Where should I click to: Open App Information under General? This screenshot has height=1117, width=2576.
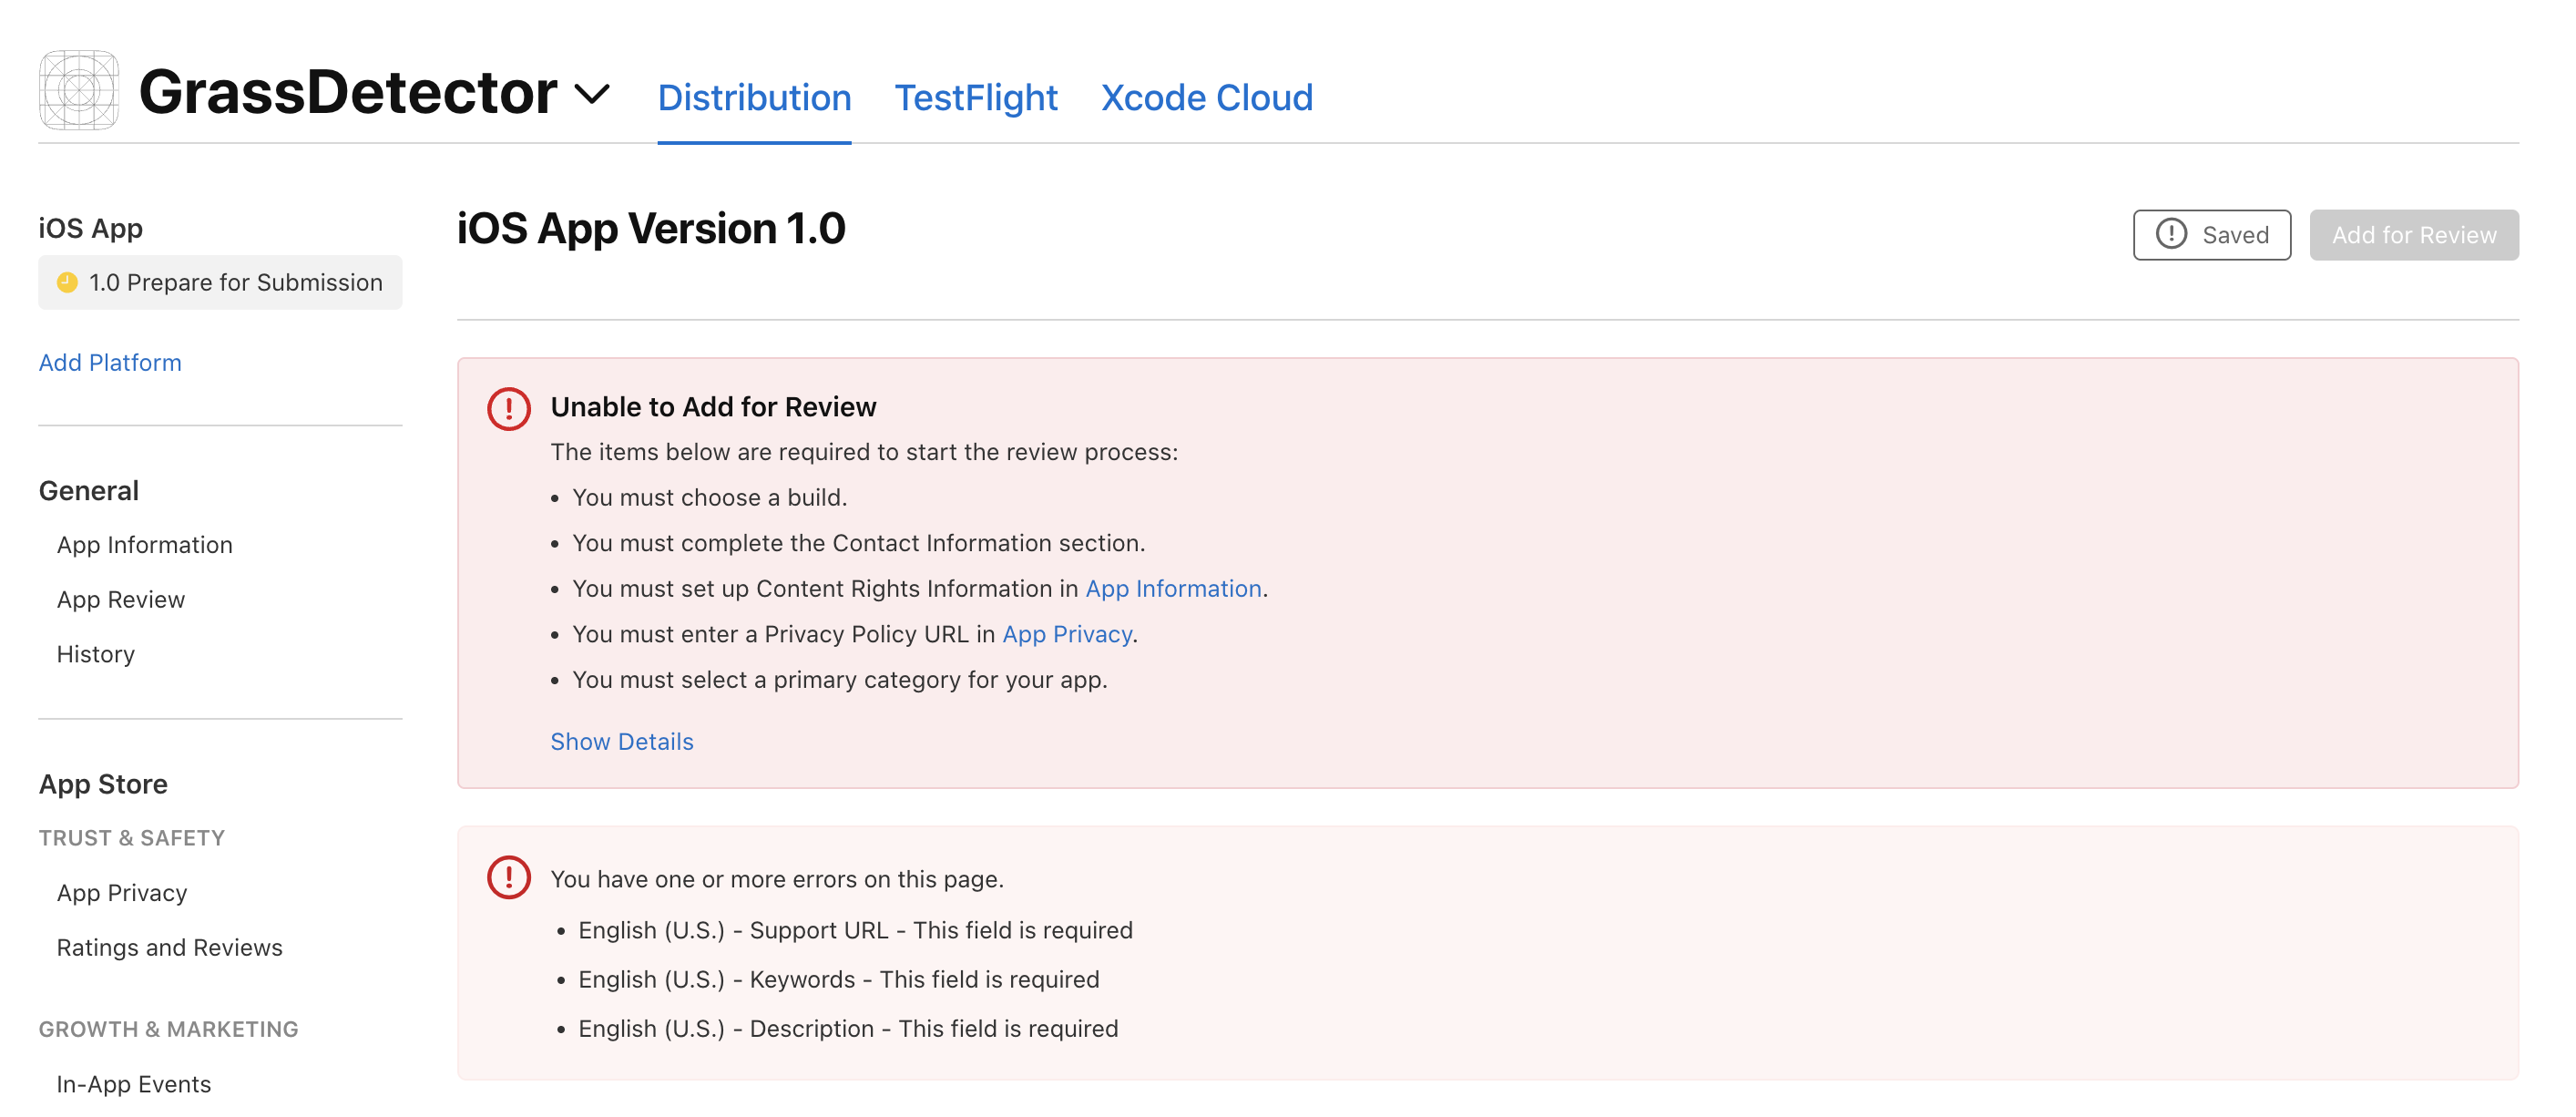(144, 544)
